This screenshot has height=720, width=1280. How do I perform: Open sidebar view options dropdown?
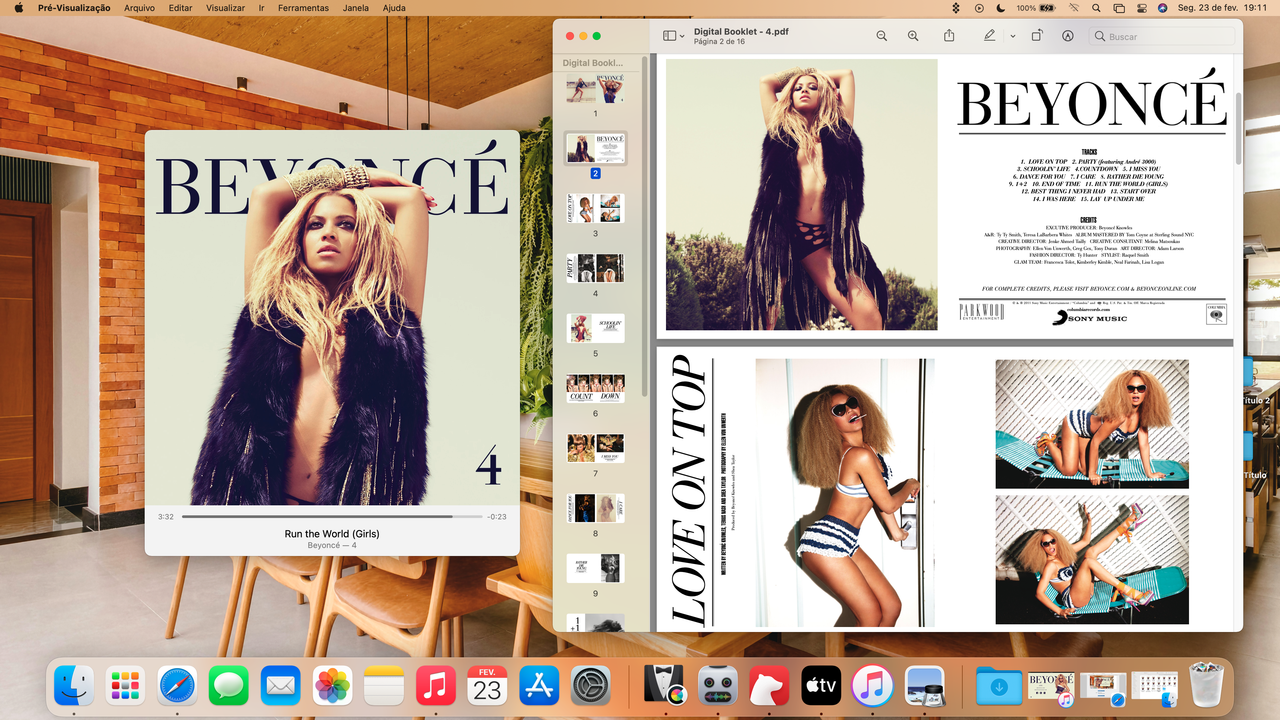click(675, 36)
